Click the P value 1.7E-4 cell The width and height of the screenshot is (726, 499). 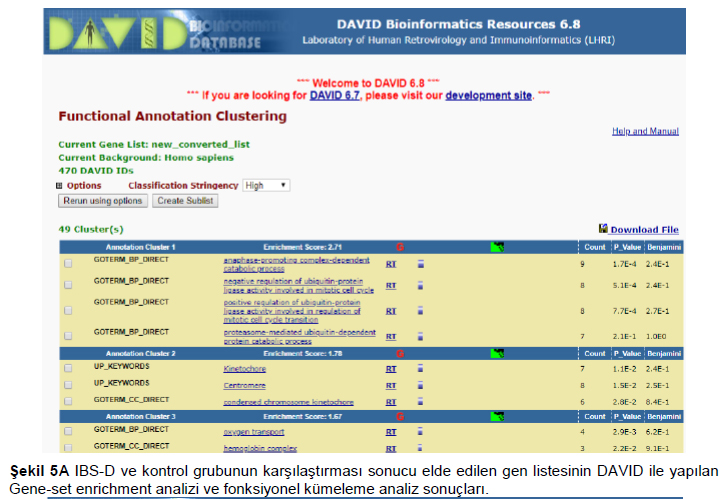(x=625, y=264)
